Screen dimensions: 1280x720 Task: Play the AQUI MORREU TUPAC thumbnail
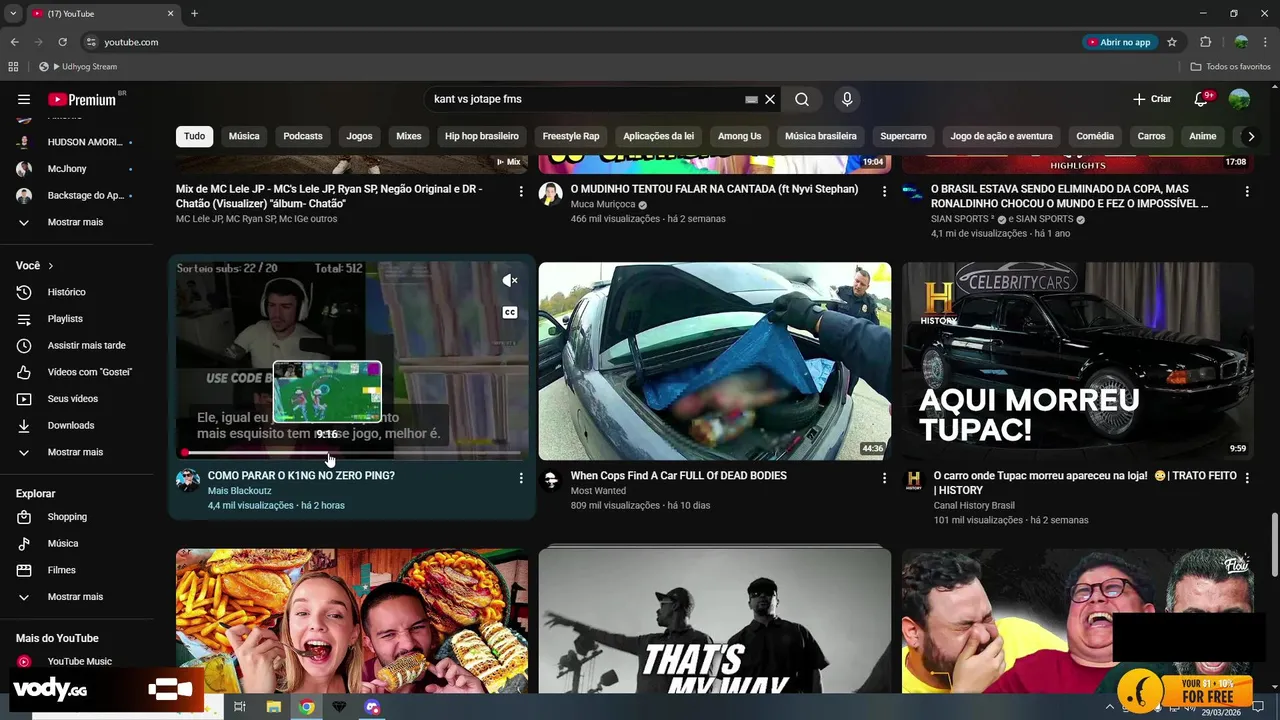coord(1078,361)
